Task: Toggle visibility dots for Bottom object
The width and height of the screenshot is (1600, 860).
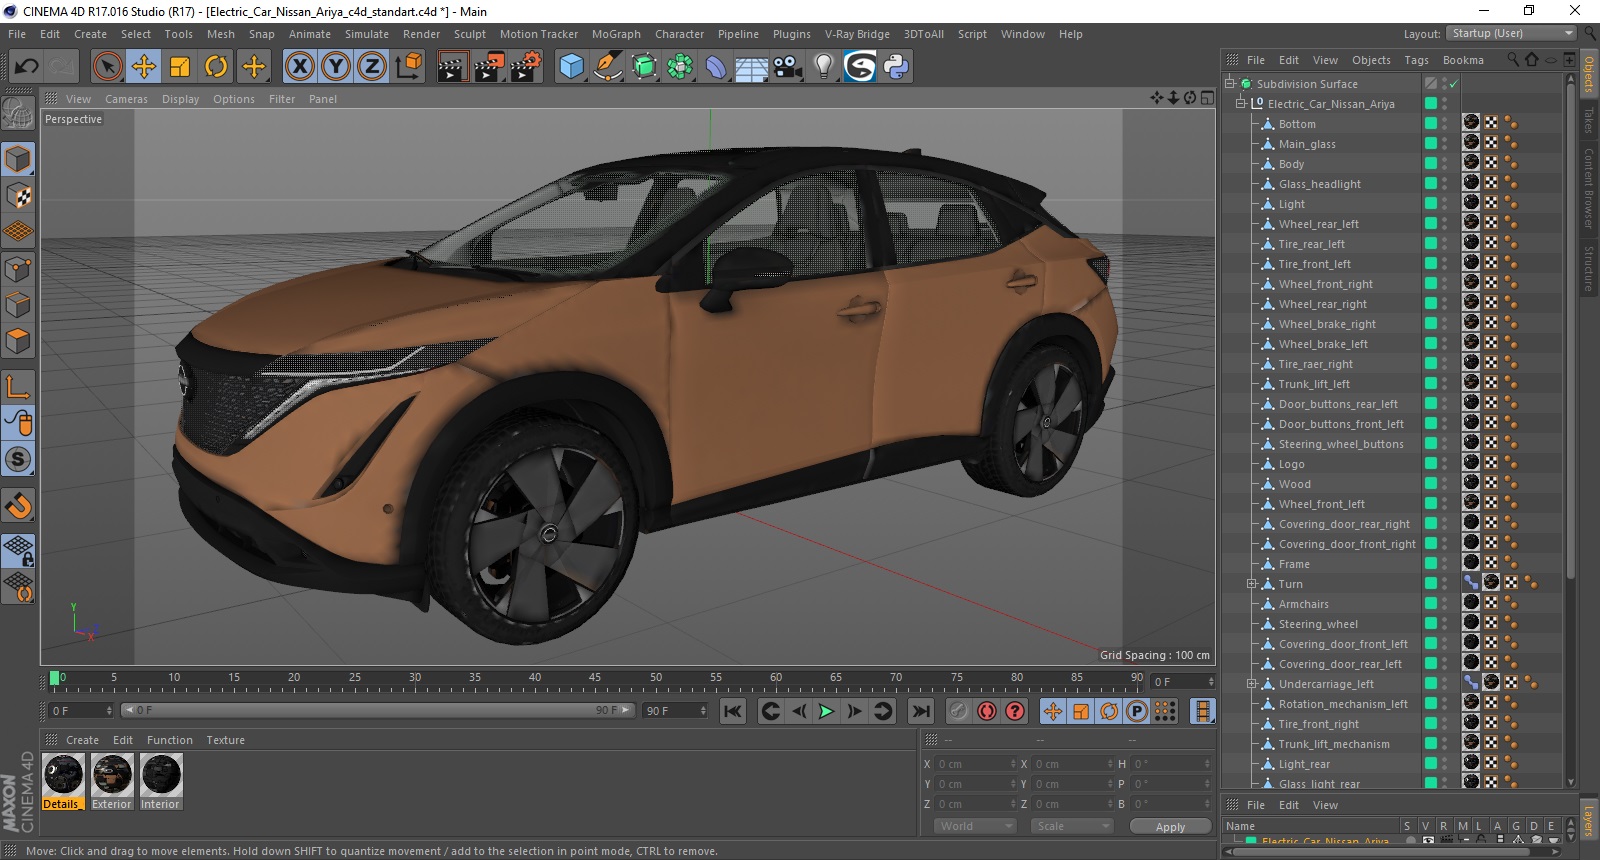Action: tap(1445, 124)
